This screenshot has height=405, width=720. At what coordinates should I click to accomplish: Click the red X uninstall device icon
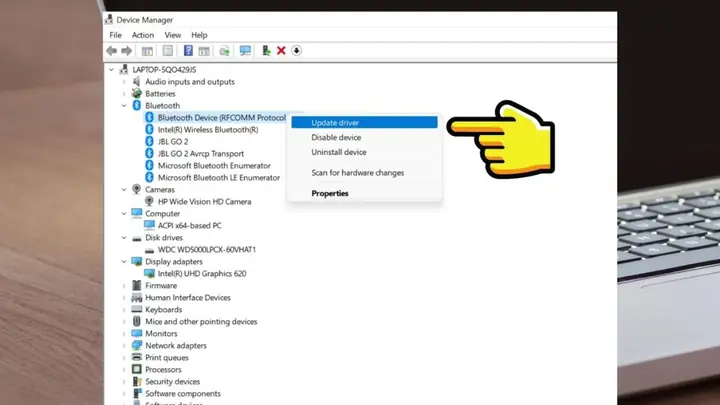coord(281,51)
